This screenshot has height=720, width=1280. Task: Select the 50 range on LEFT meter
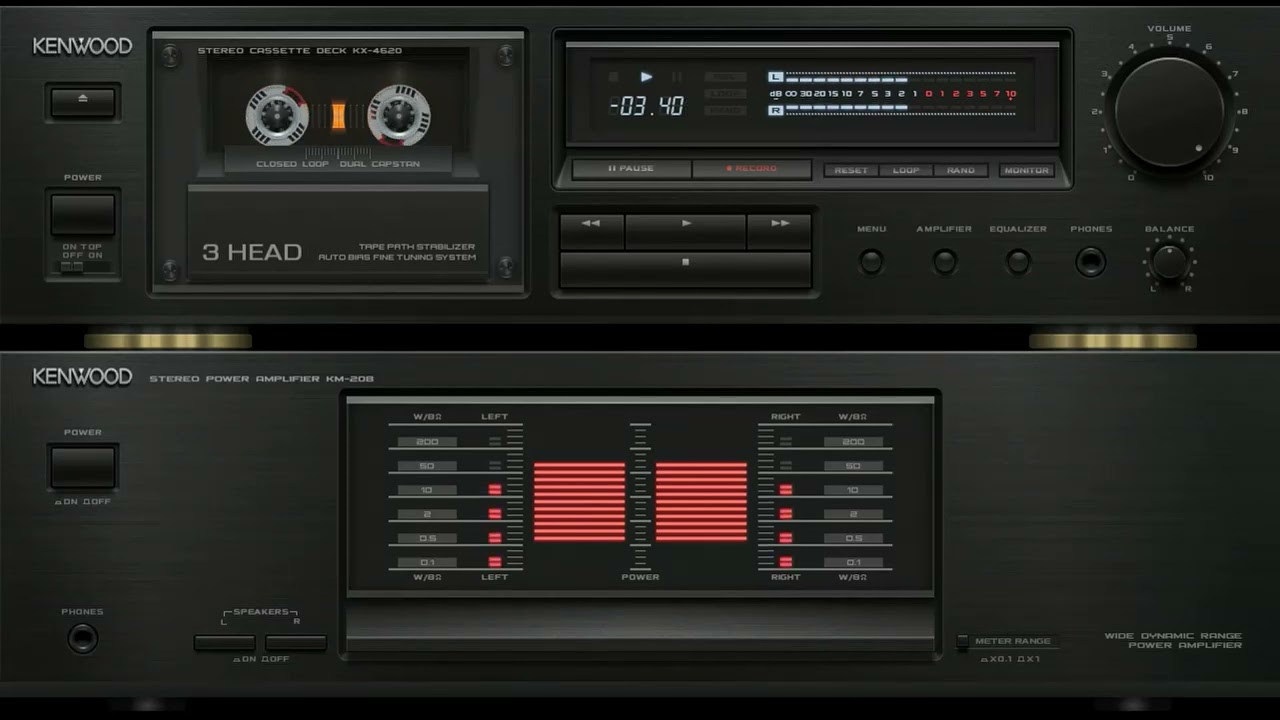point(427,466)
